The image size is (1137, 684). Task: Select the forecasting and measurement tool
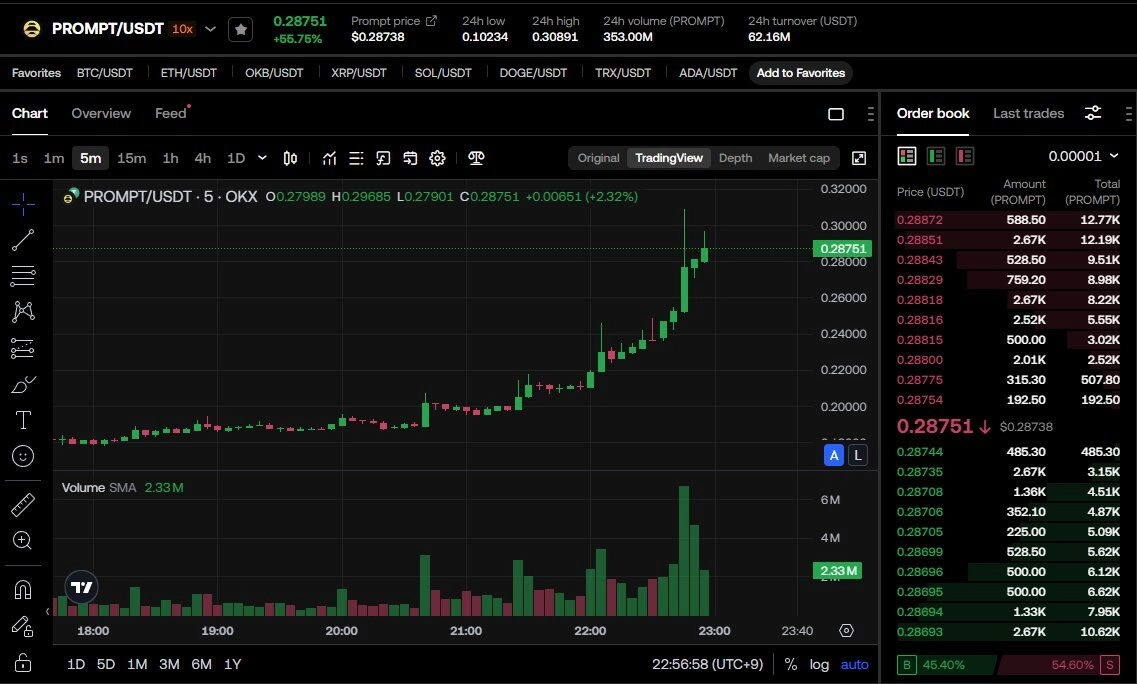click(x=23, y=348)
